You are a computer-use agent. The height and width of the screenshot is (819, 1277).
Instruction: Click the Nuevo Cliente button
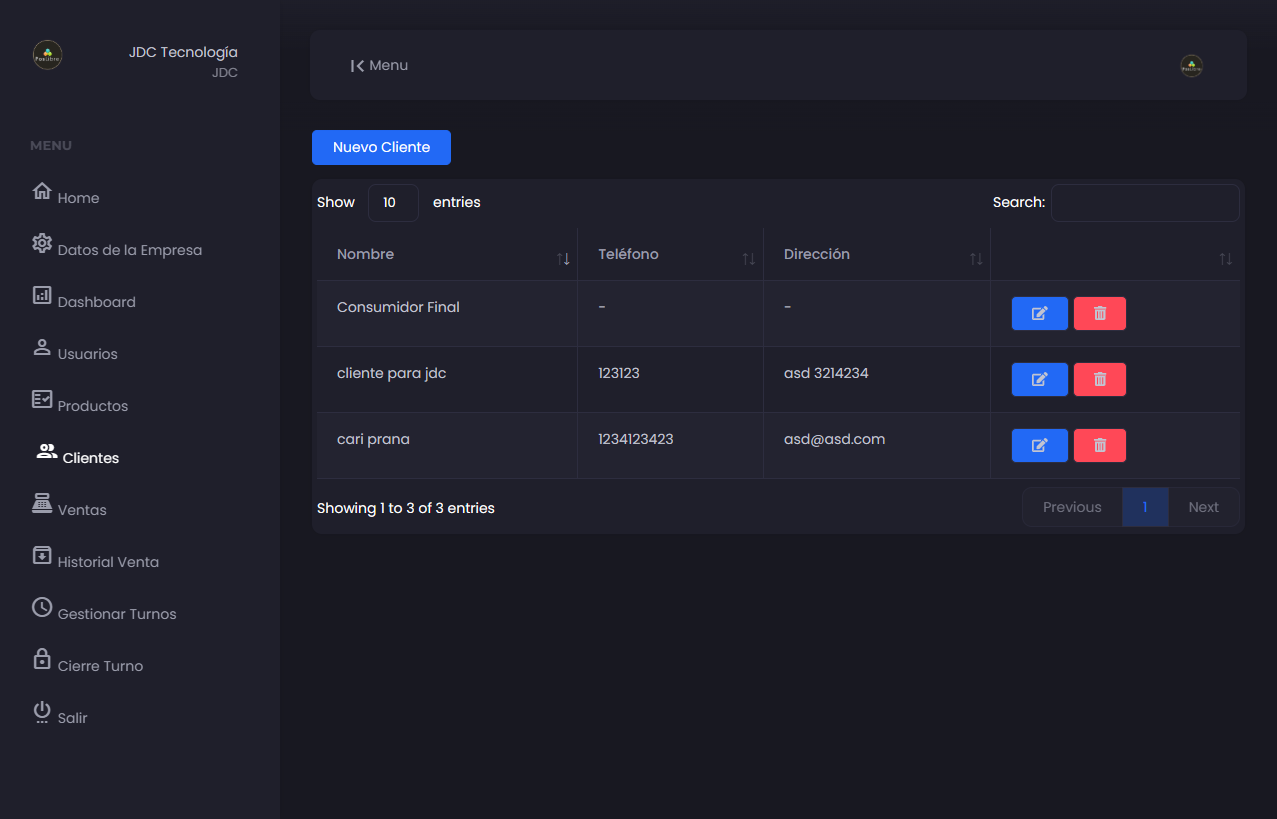coord(381,147)
